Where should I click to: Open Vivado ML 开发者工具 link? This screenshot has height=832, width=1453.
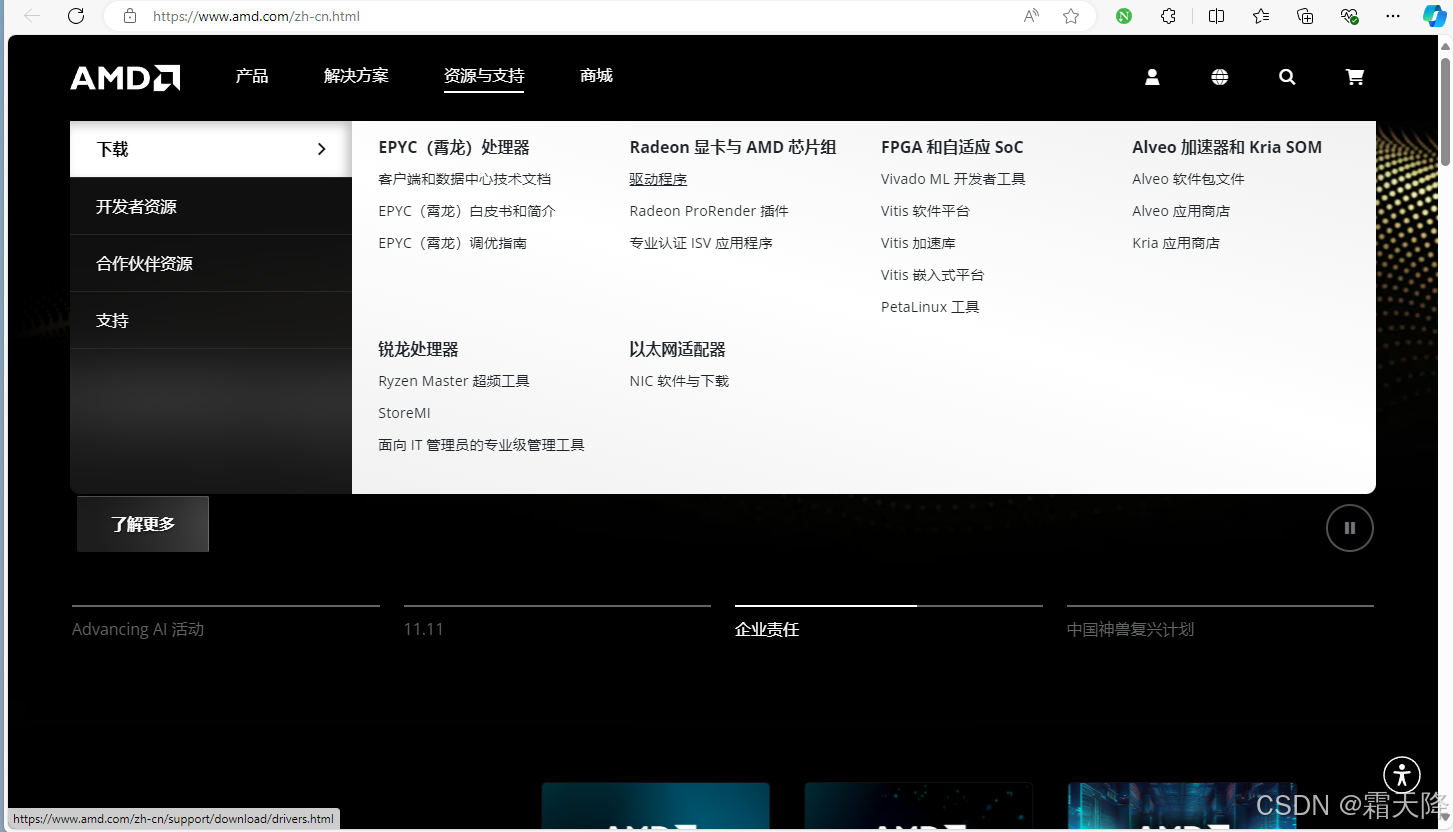click(x=953, y=179)
